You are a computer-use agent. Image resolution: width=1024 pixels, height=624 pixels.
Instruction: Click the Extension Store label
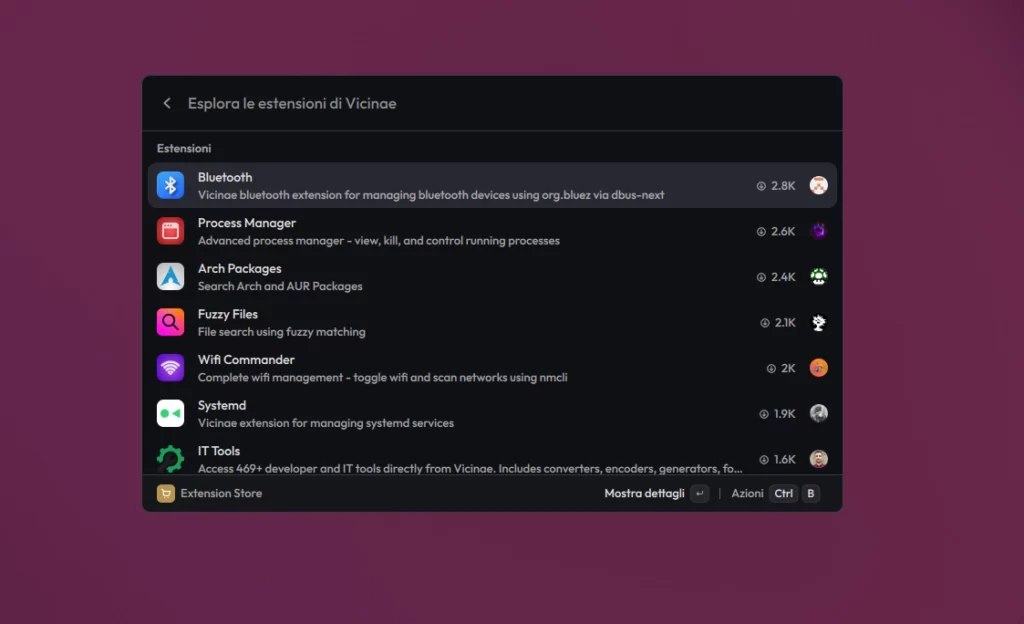(x=221, y=493)
